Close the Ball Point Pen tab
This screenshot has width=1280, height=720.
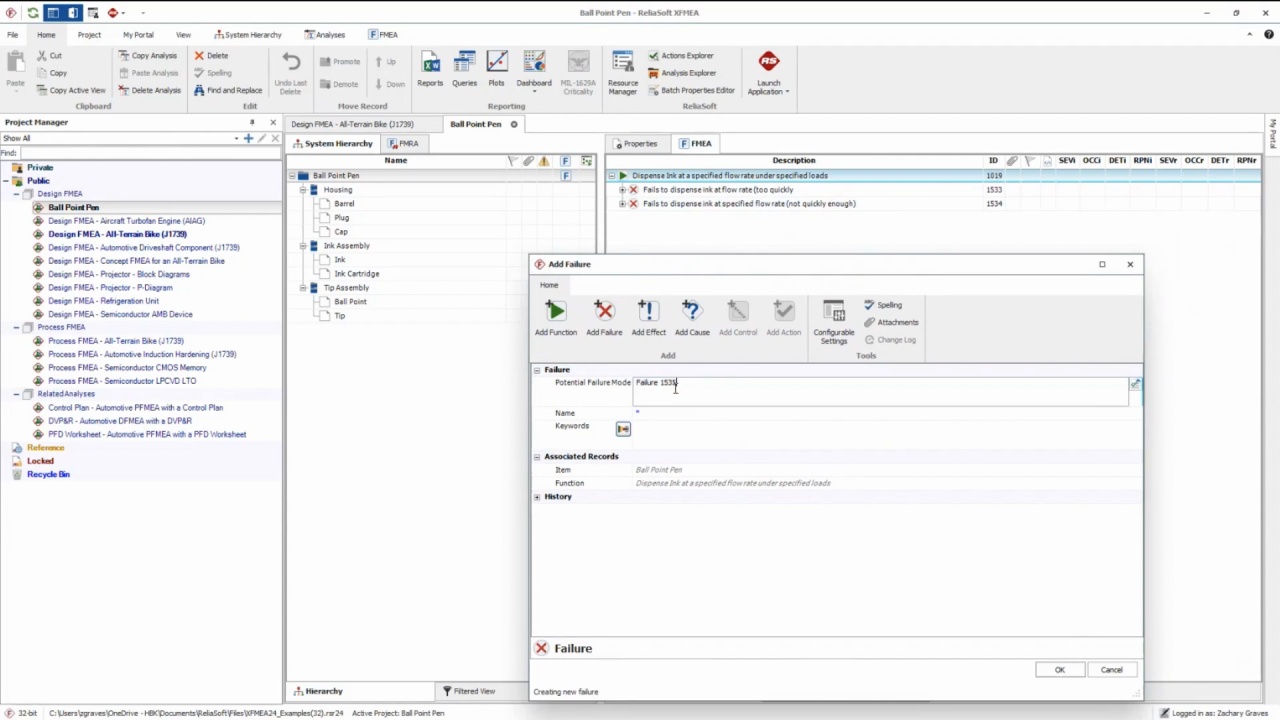pos(514,124)
